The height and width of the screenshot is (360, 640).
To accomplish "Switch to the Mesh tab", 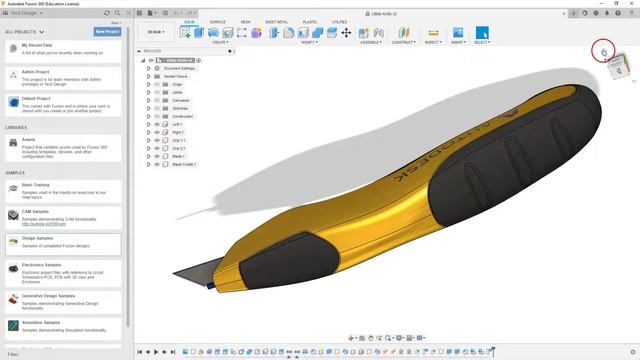I will pyautogui.click(x=245, y=22).
